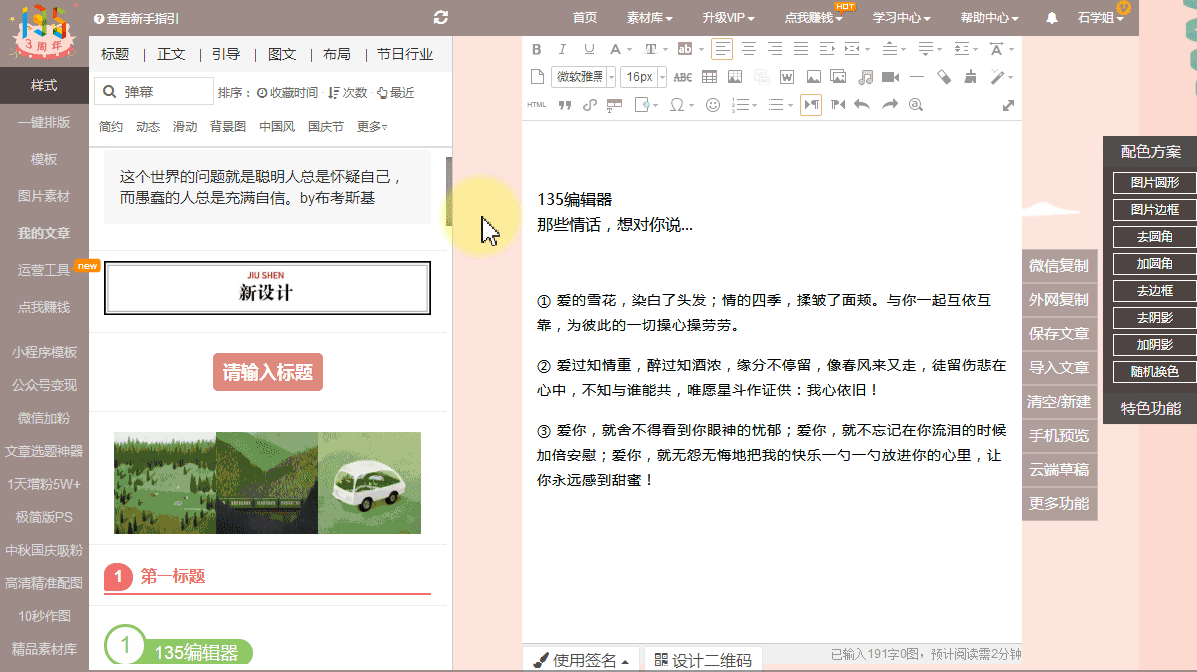
Task: Insert a table
Action: tap(709, 77)
